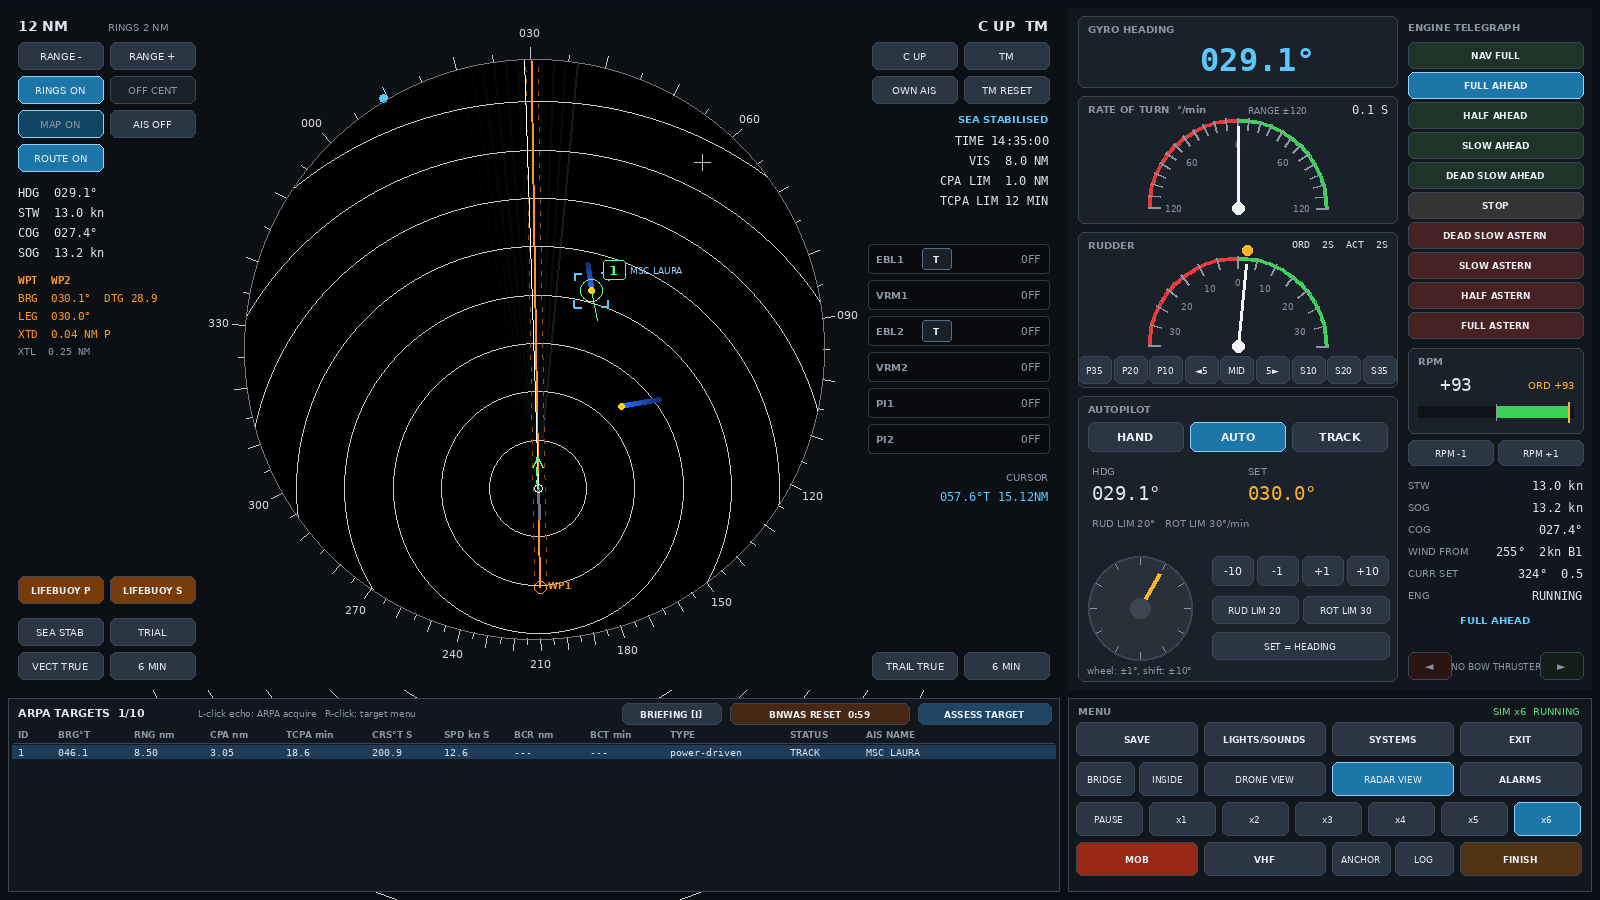Viewport: 1600px width, 900px height.
Task: Toggle AIS OFF button
Action: (x=152, y=124)
